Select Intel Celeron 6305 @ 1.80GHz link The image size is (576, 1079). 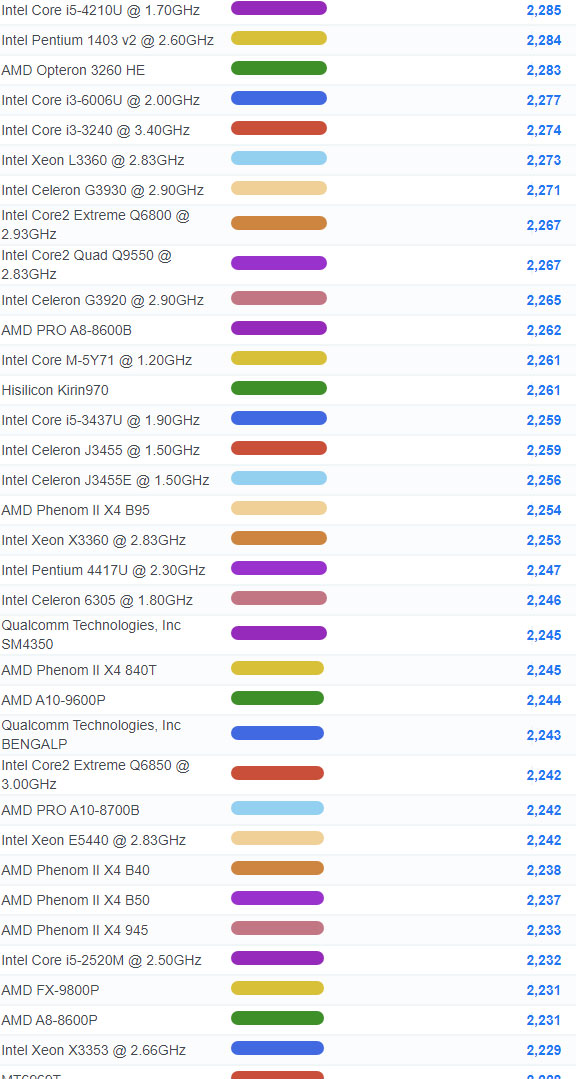point(97,600)
